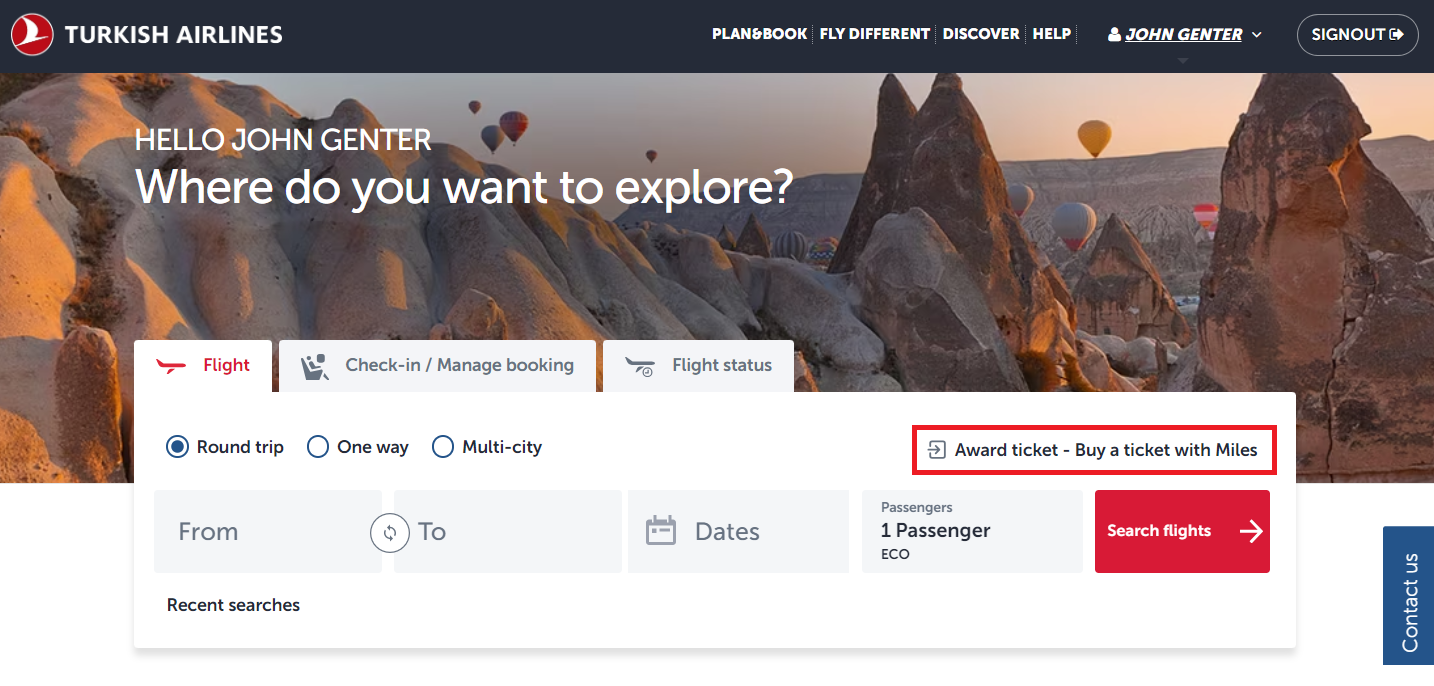The width and height of the screenshot is (1434, 686).
Task: Click the Turkish Airlines logo
Action: [32, 33]
